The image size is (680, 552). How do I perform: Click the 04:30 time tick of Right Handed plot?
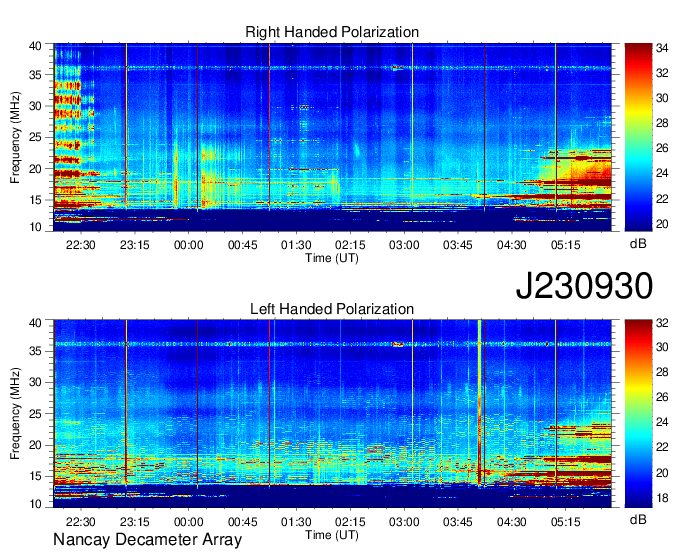click(512, 245)
